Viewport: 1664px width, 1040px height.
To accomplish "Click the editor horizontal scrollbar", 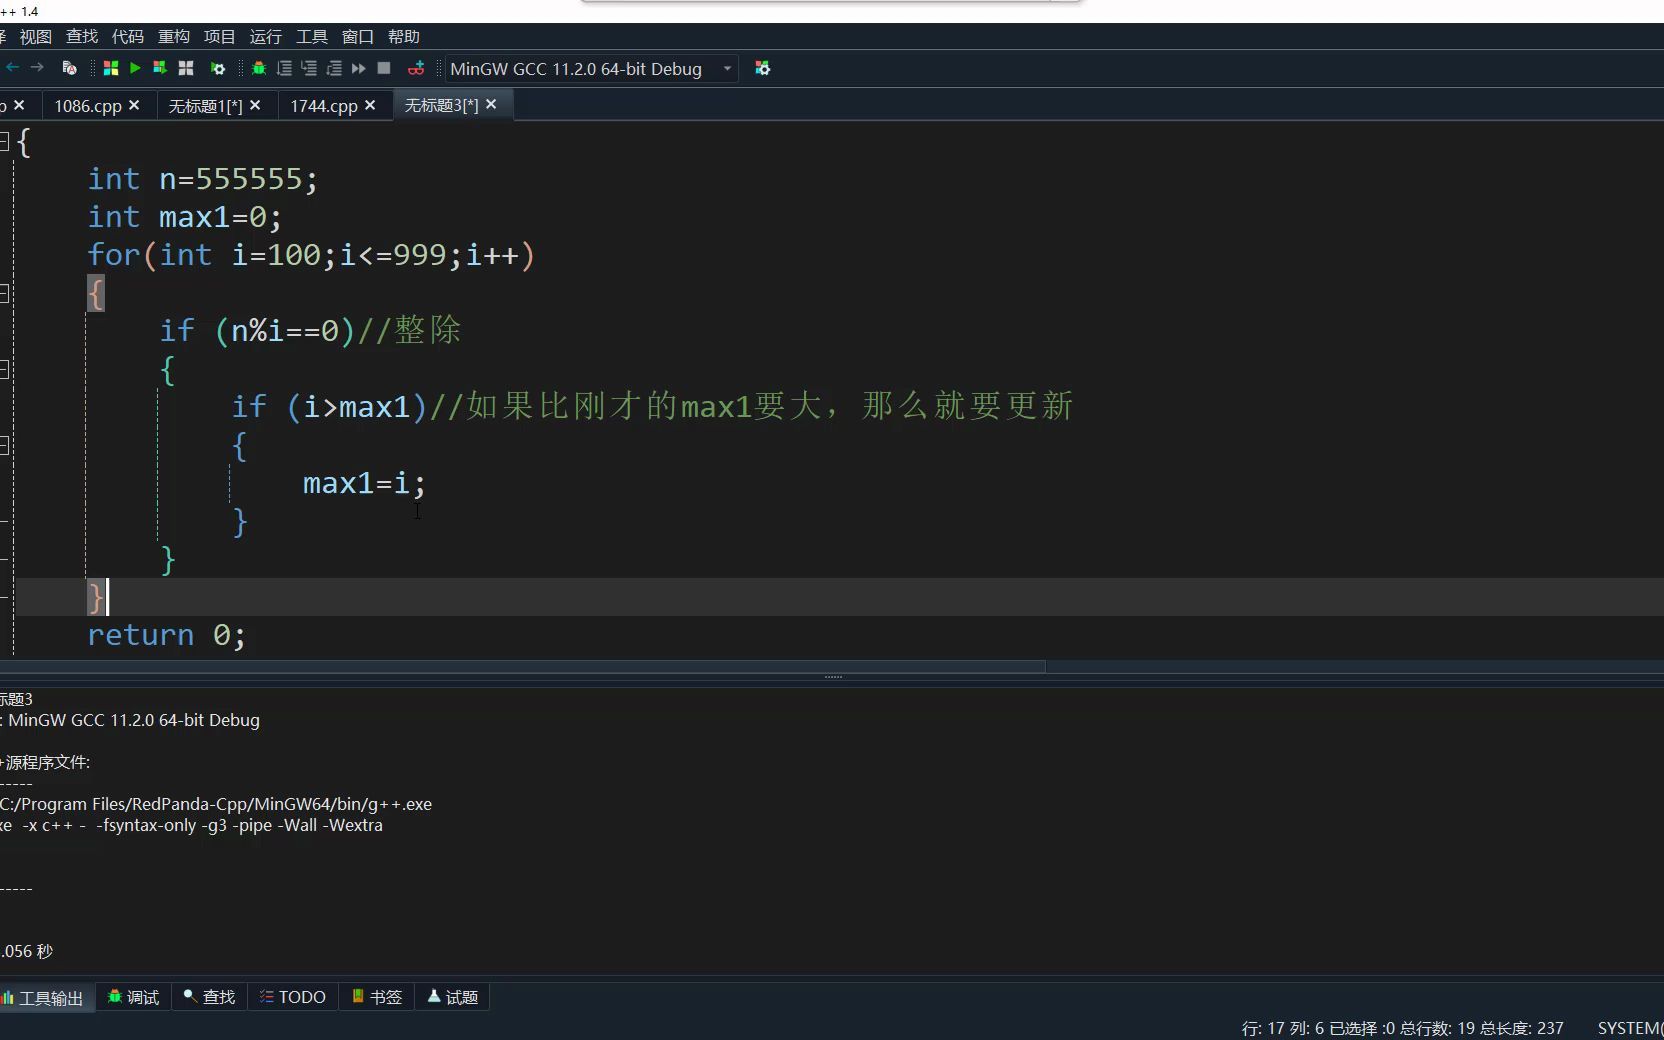I will [x=522, y=667].
